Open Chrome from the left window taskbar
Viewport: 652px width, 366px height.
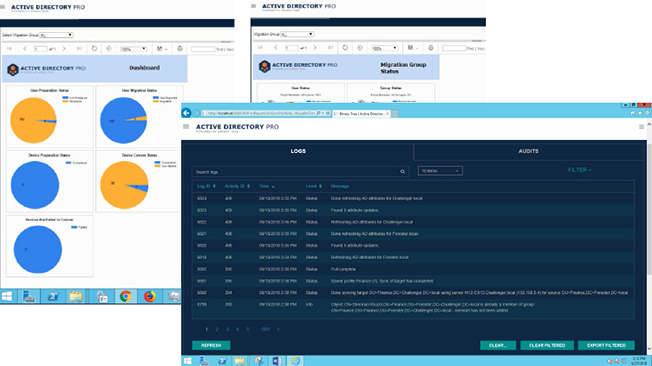click(x=126, y=296)
